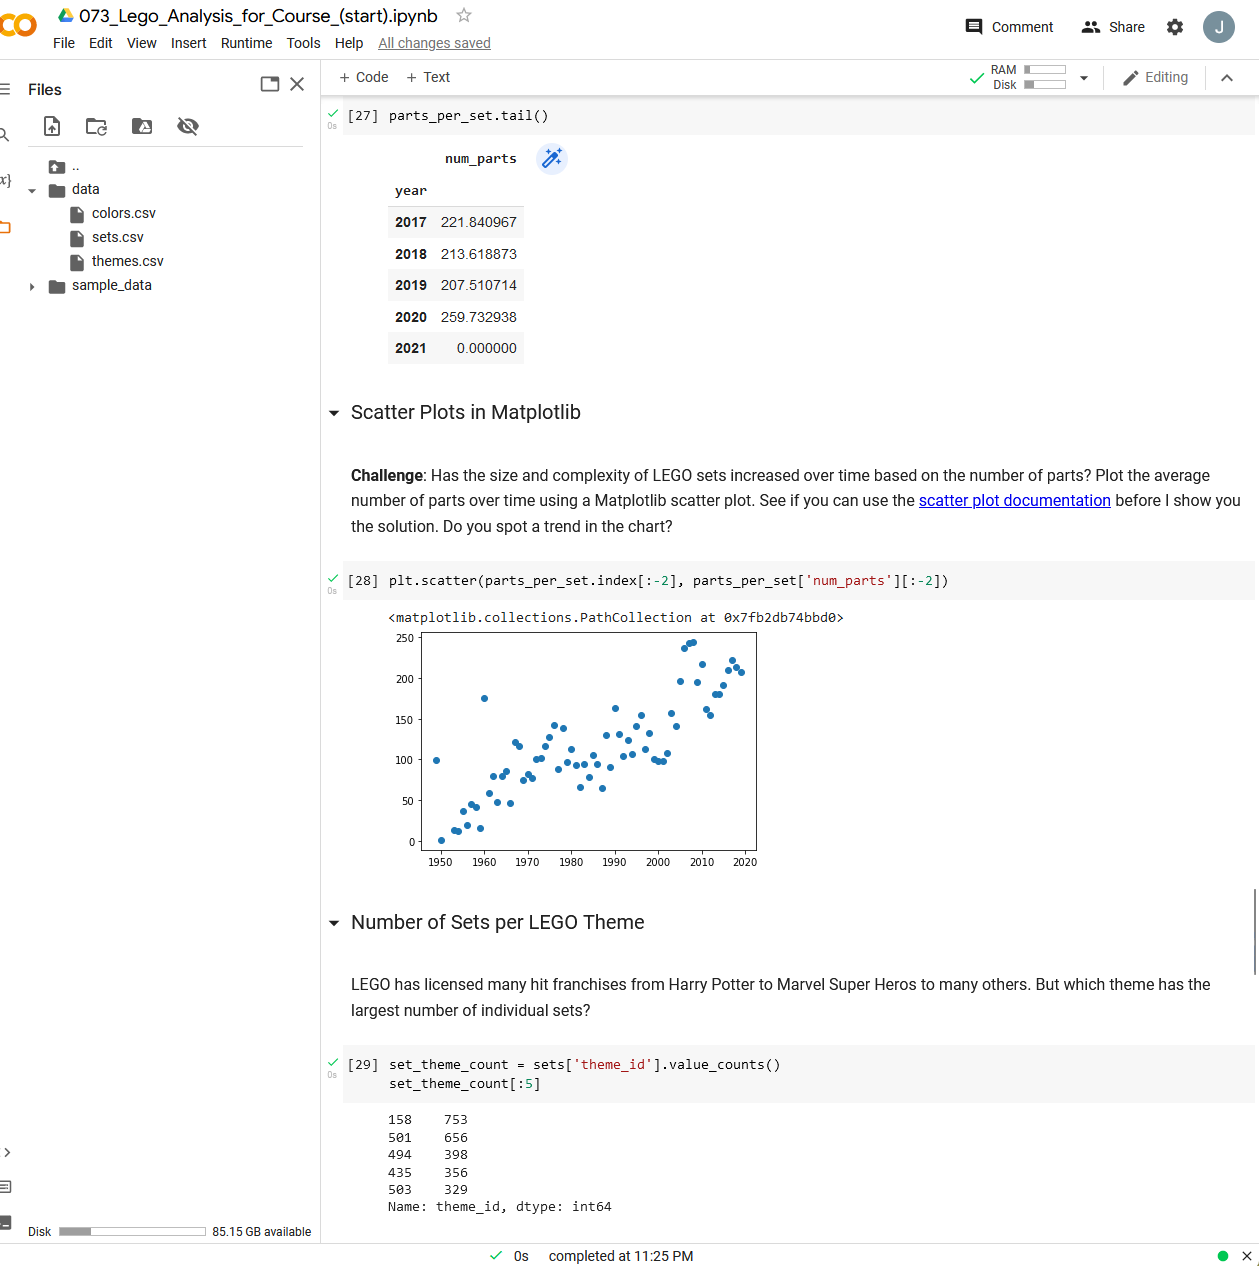Open the Comment panel
Screen dimensions: 1259x1266
pos(1008,27)
